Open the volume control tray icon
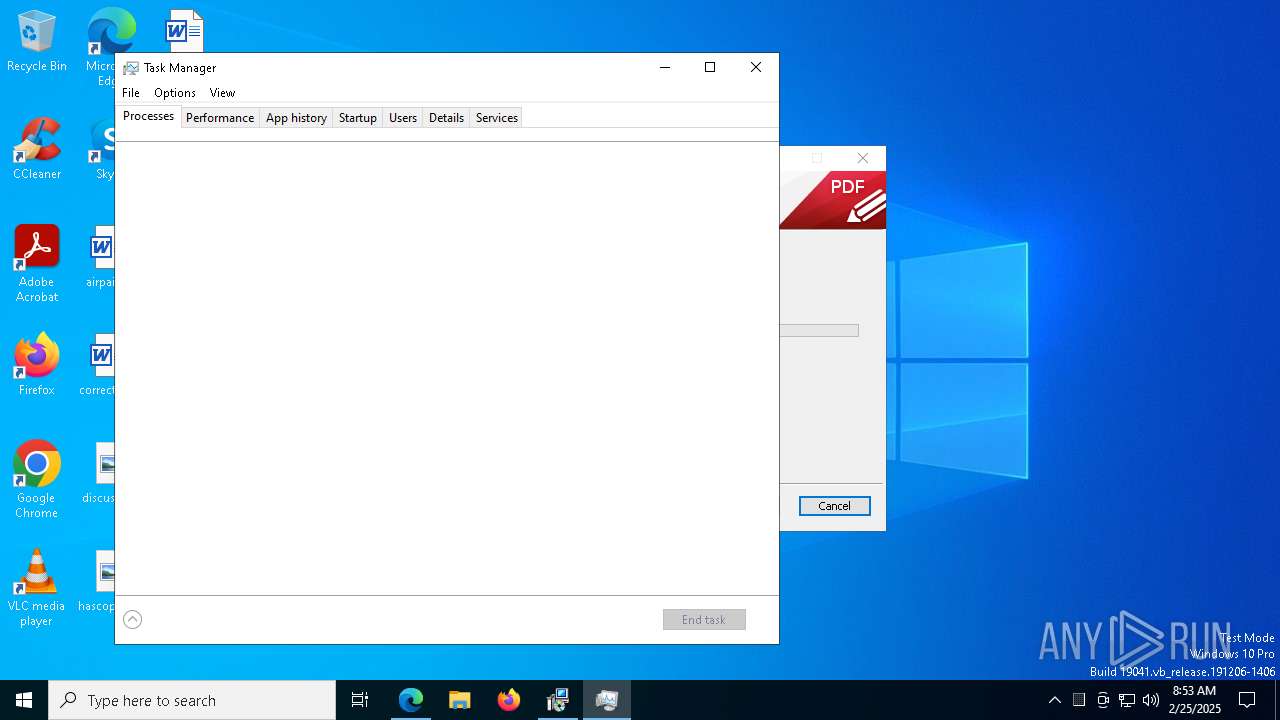The image size is (1280, 720). [1151, 700]
